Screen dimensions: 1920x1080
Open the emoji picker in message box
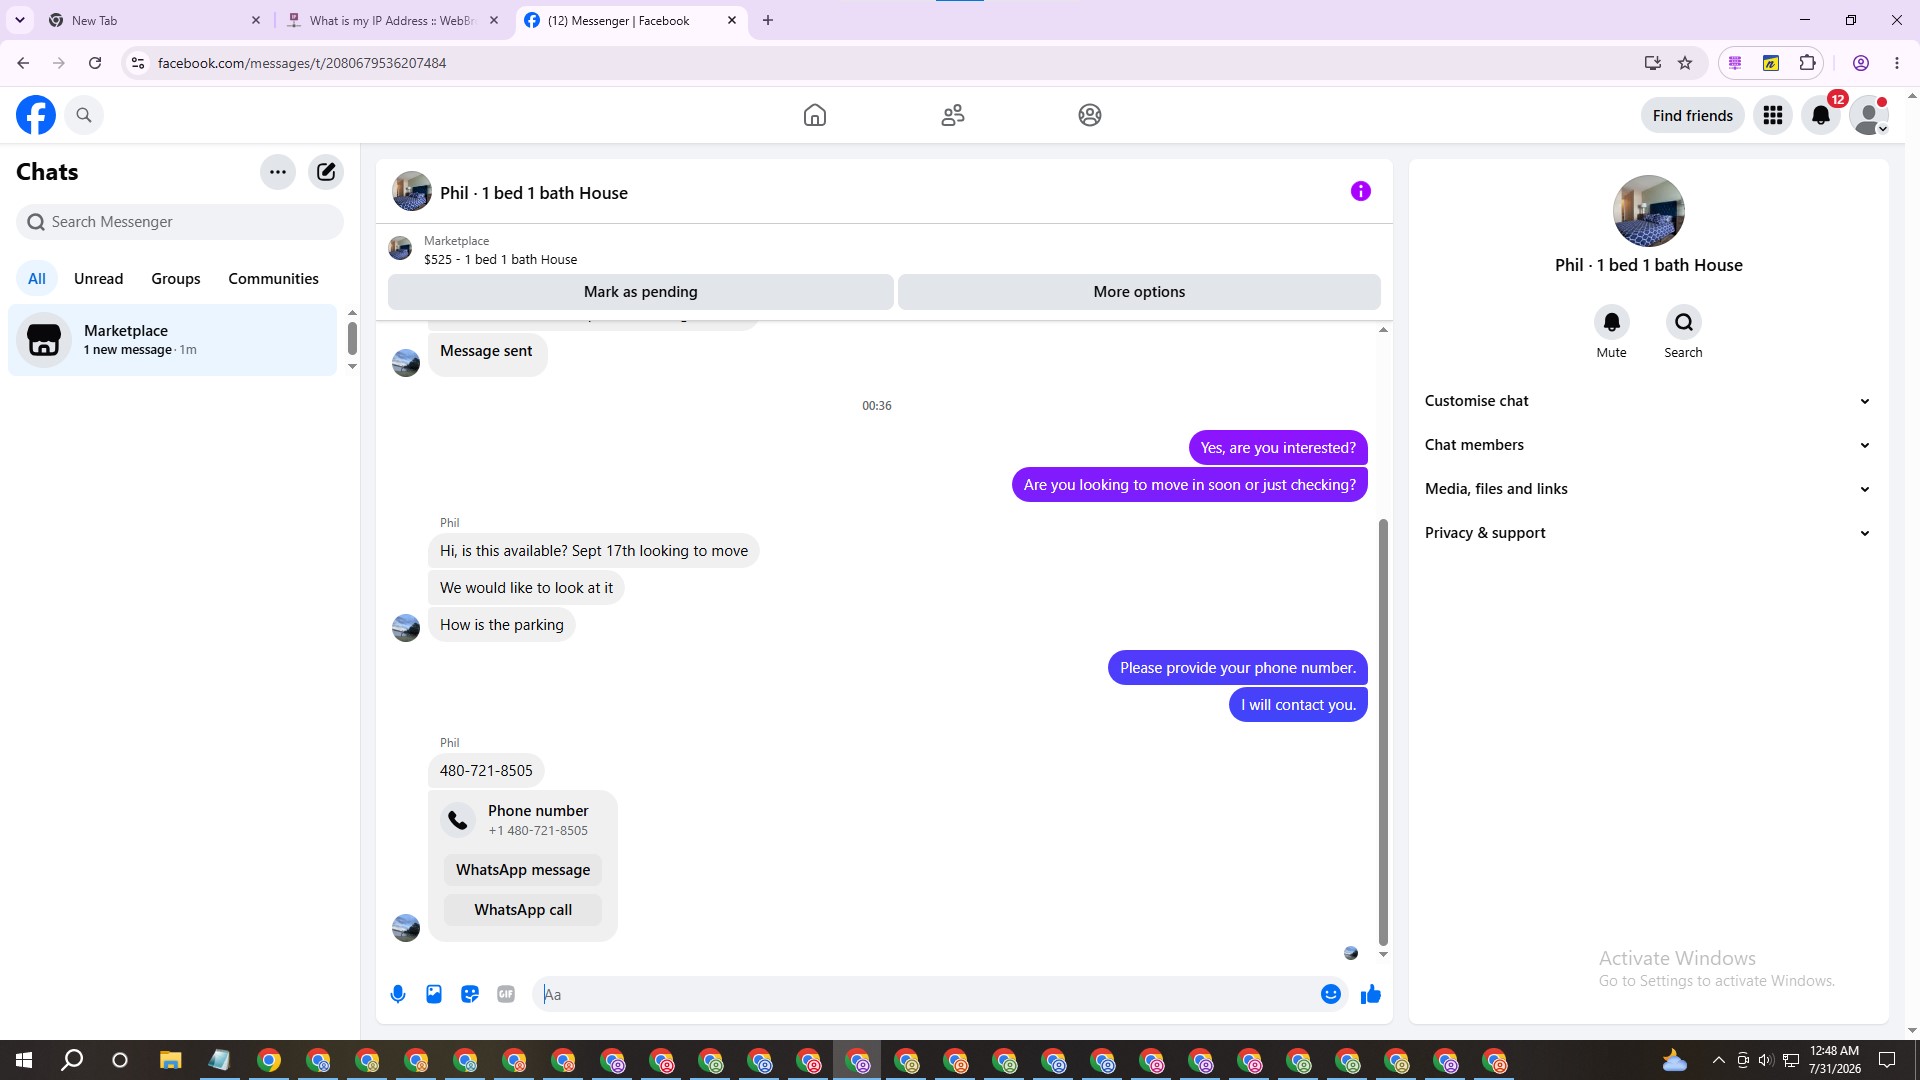[x=1331, y=994]
